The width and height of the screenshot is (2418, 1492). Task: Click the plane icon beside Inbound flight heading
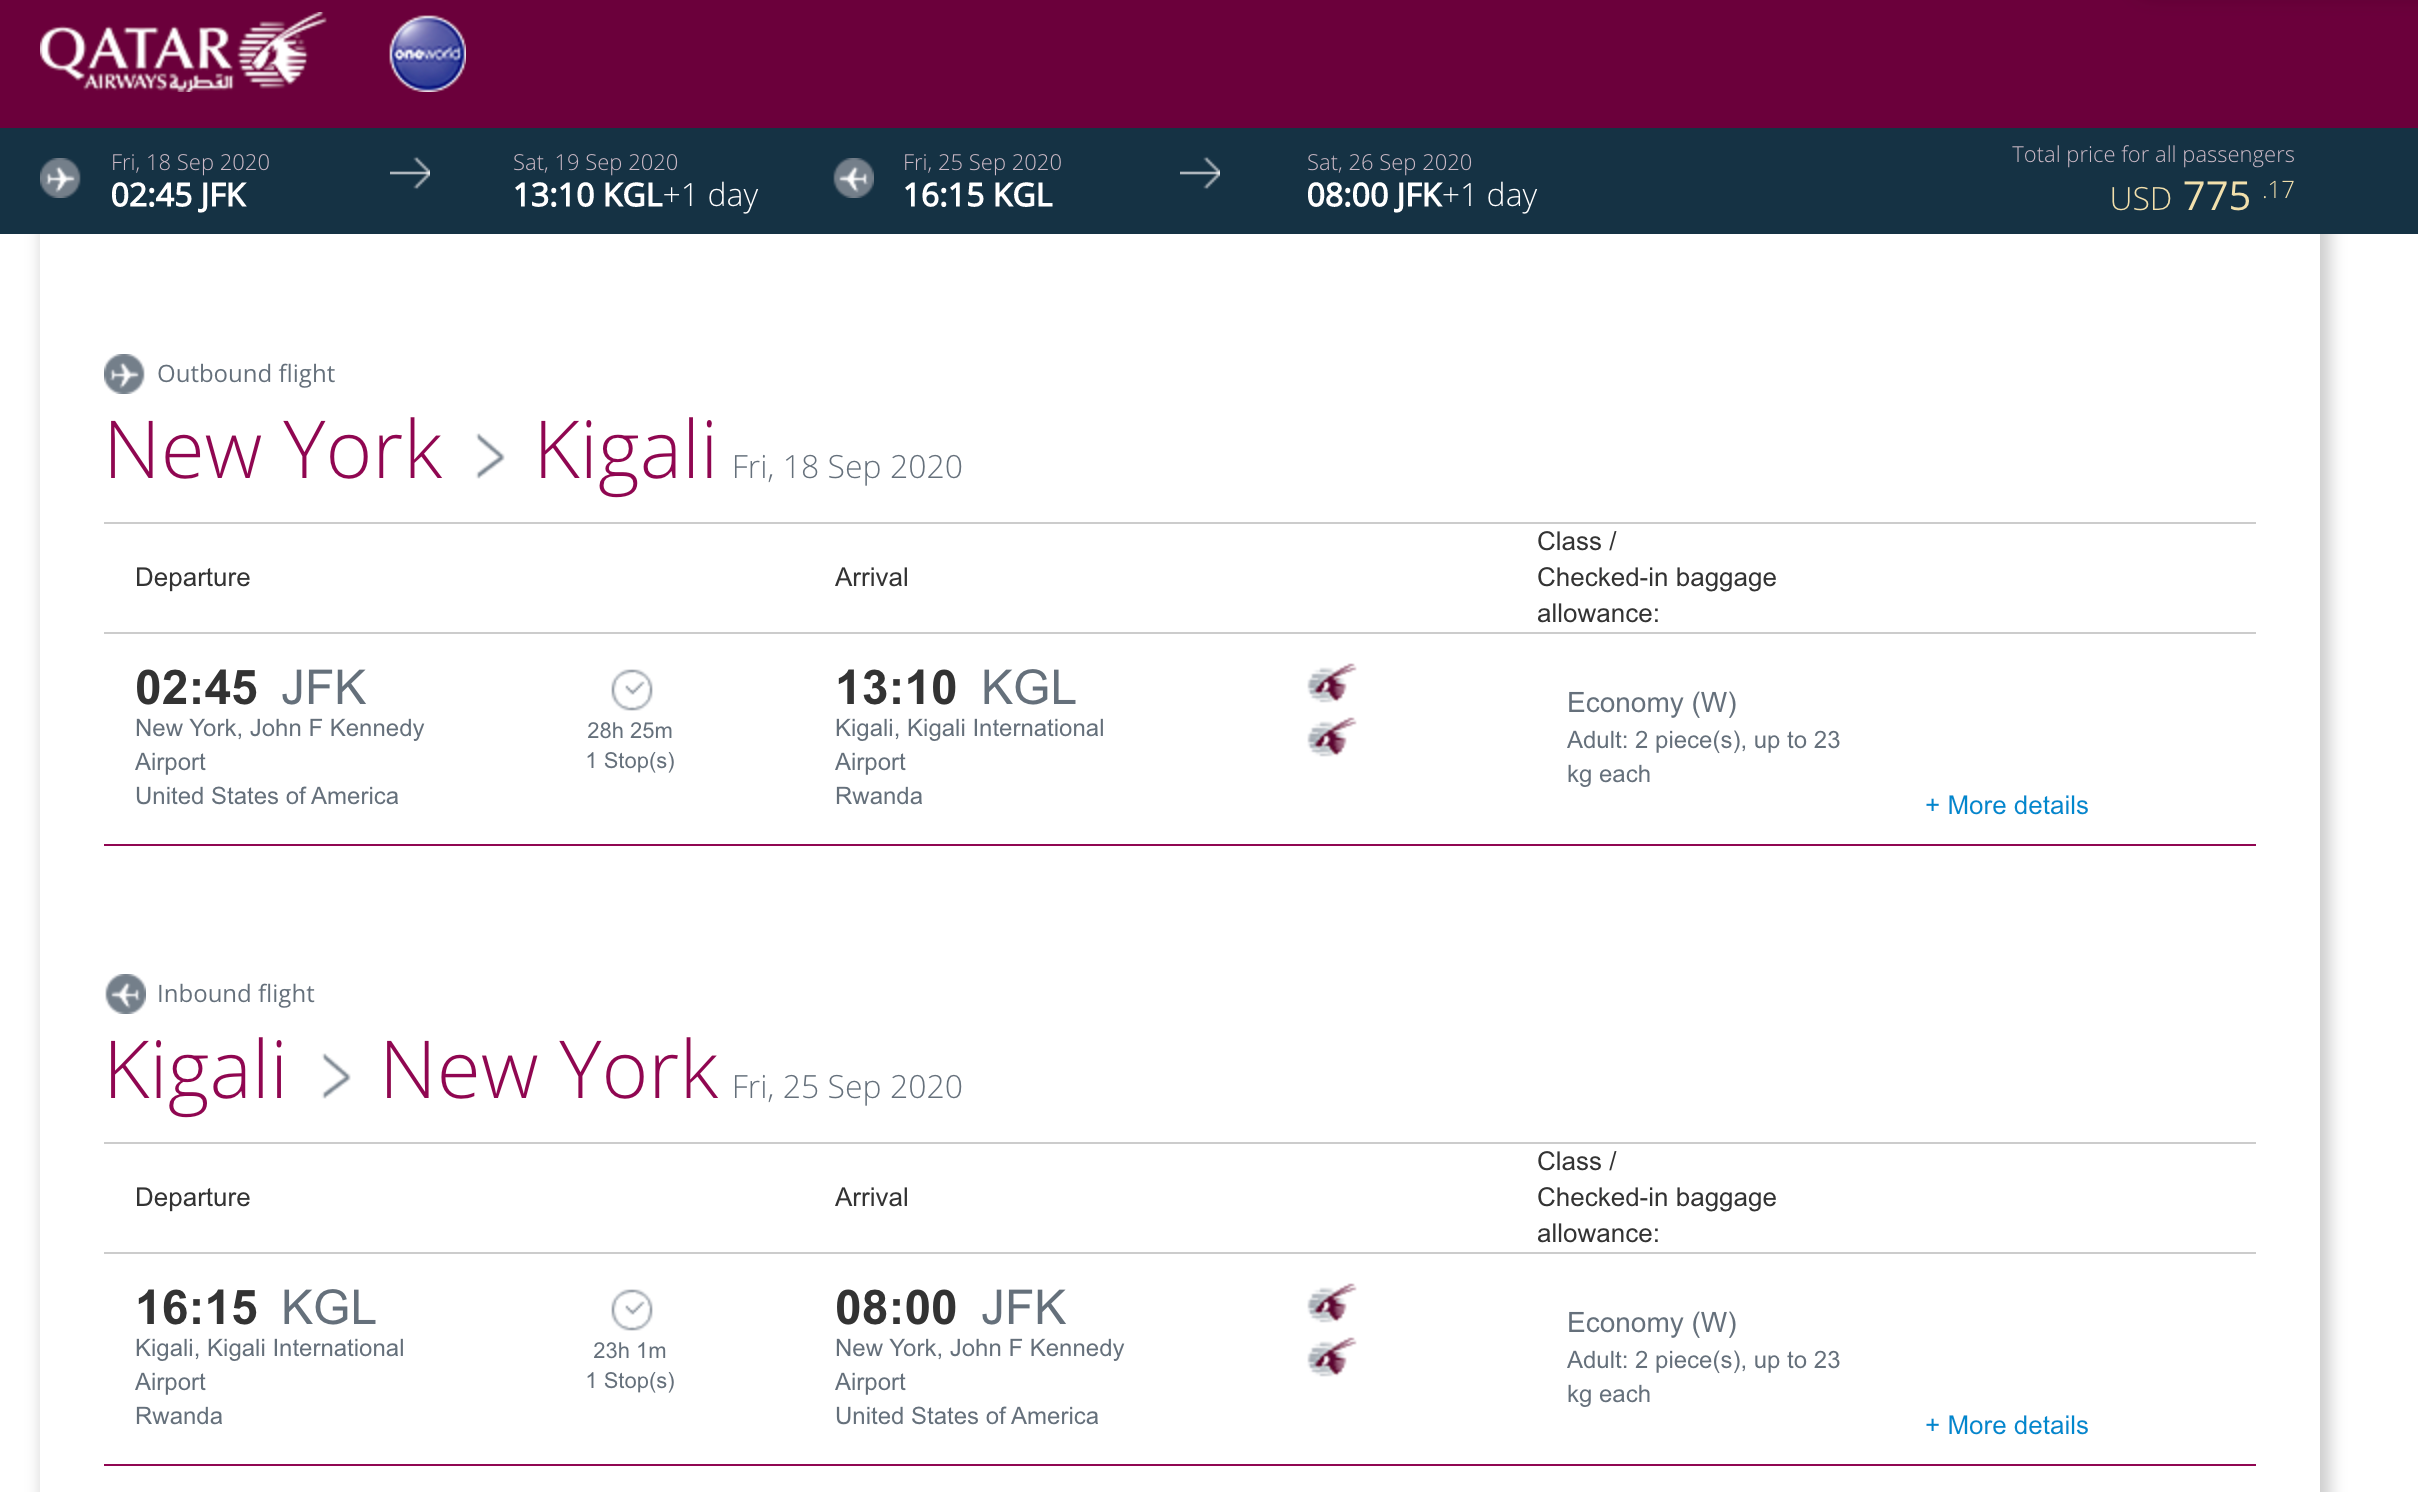coord(125,994)
